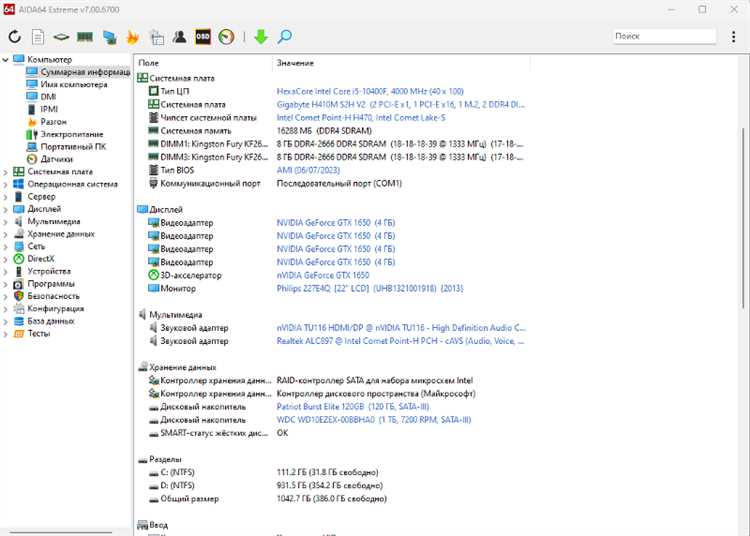This screenshot has width=750, height=536.
Task: Open the OSD panel toolbar icon
Action: [203, 37]
